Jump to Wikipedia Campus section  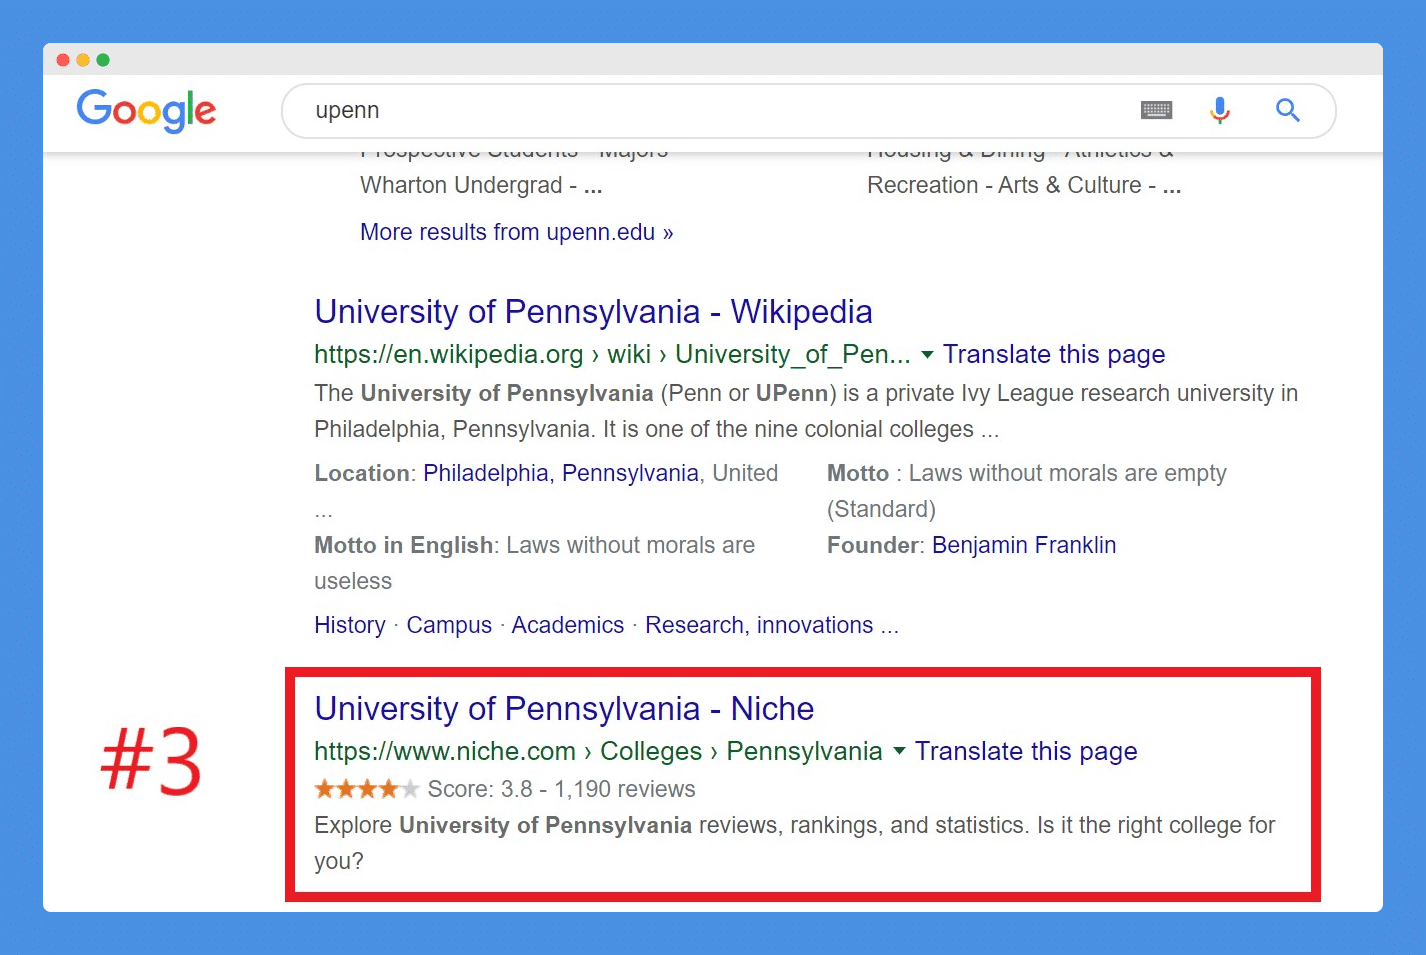[x=449, y=625]
